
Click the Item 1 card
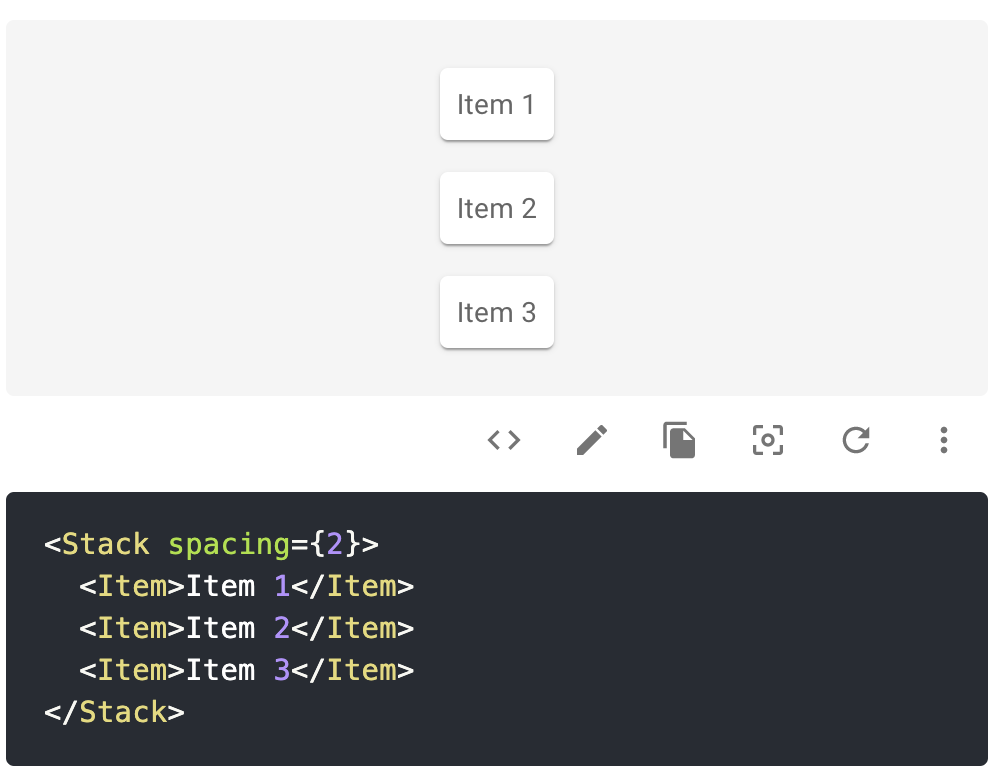(x=497, y=104)
